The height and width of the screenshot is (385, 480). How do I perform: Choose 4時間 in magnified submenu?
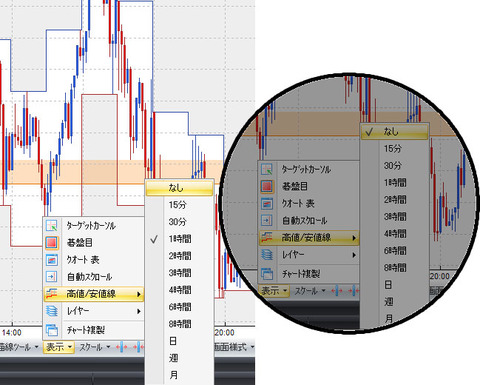(x=394, y=233)
